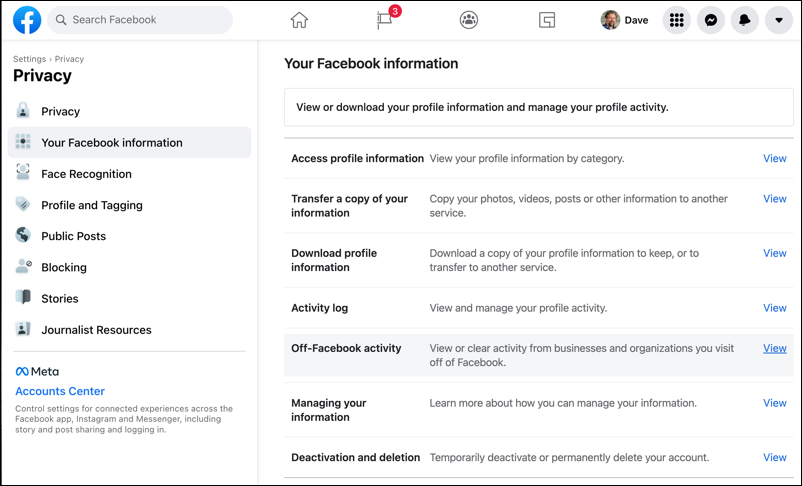Click the search magnifier icon
The width and height of the screenshot is (802, 486).
pyautogui.click(x=61, y=20)
